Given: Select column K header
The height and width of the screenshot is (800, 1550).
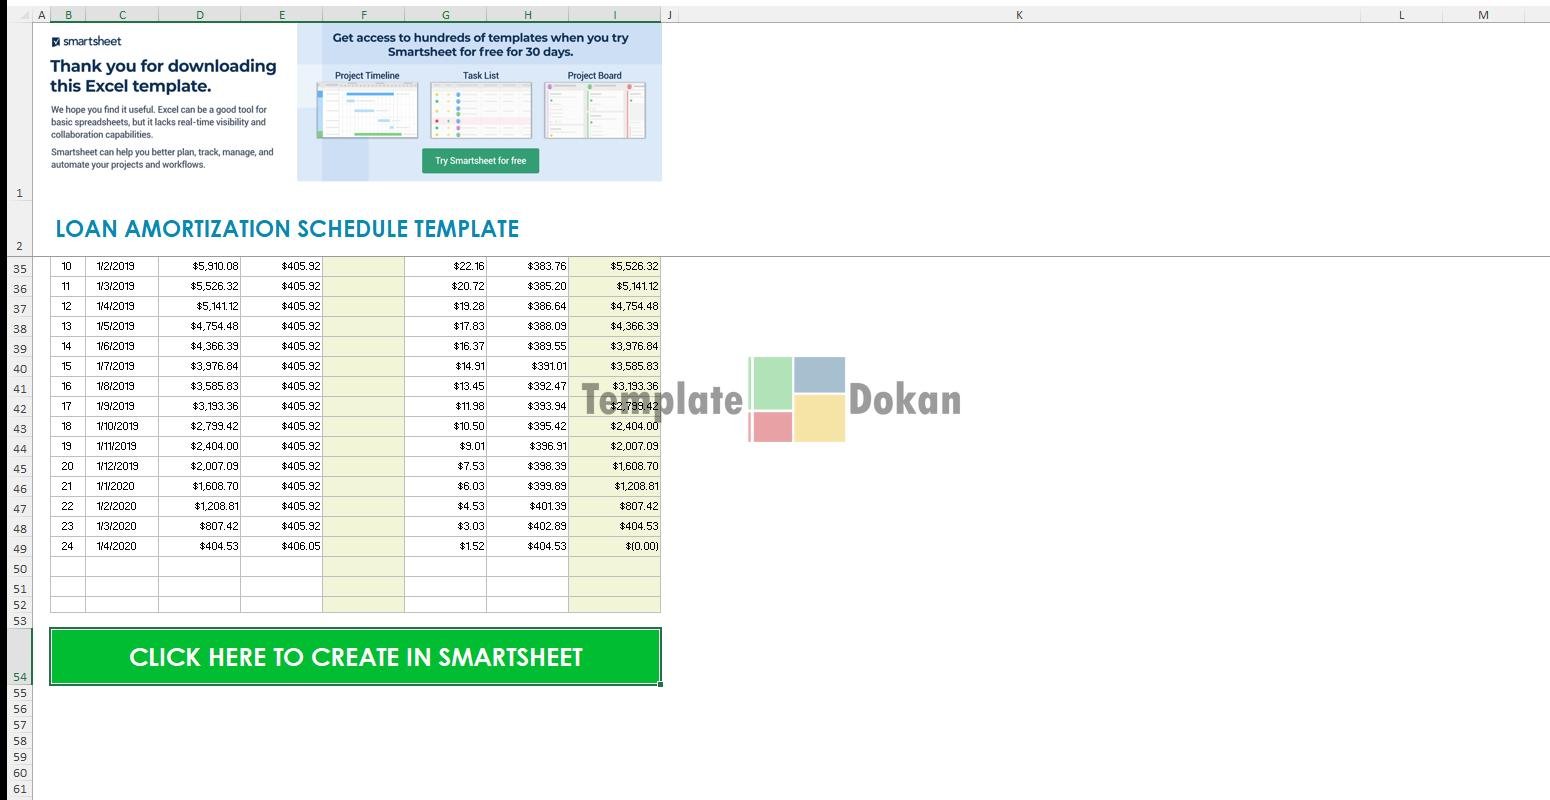Looking at the screenshot, I should coord(1018,15).
